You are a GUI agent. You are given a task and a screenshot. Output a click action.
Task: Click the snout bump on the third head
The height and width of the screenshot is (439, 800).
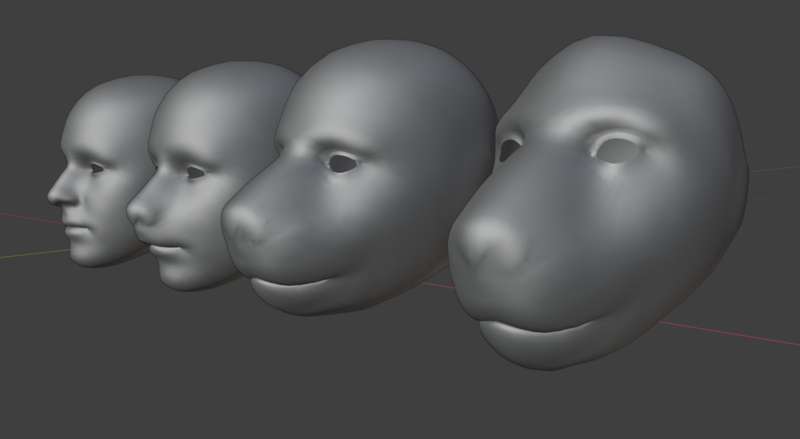click(x=244, y=224)
